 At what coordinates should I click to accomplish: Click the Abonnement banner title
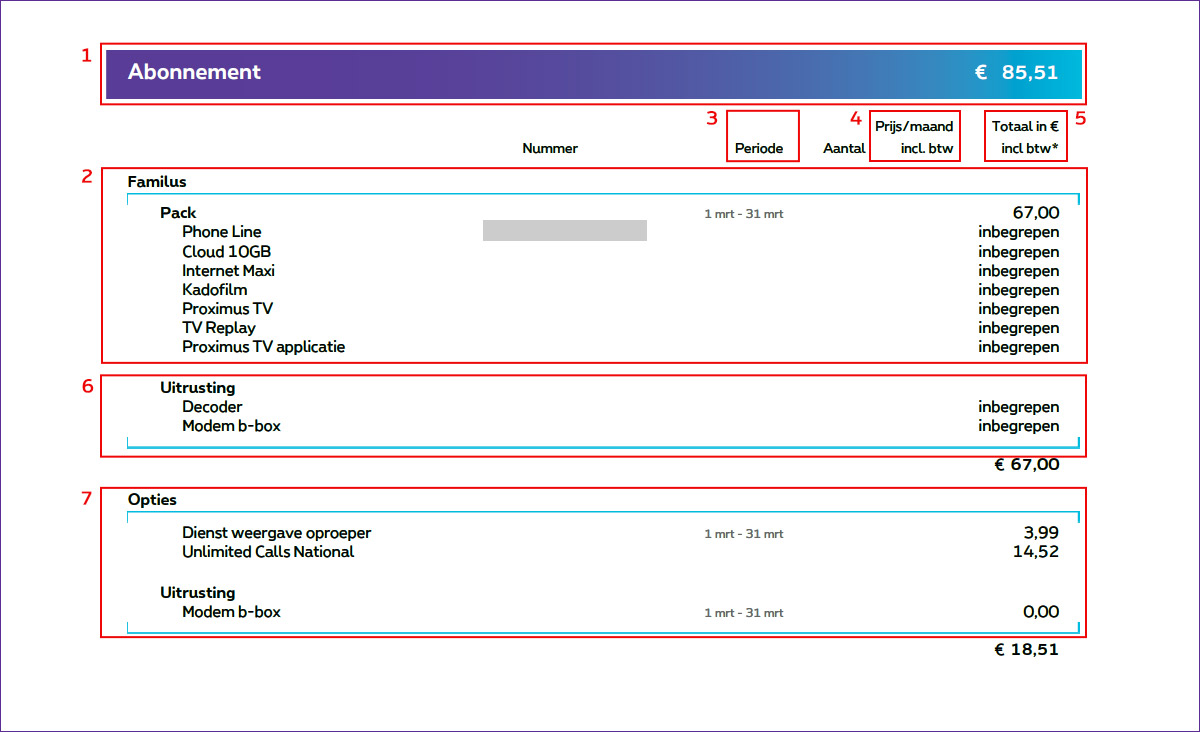pos(194,72)
